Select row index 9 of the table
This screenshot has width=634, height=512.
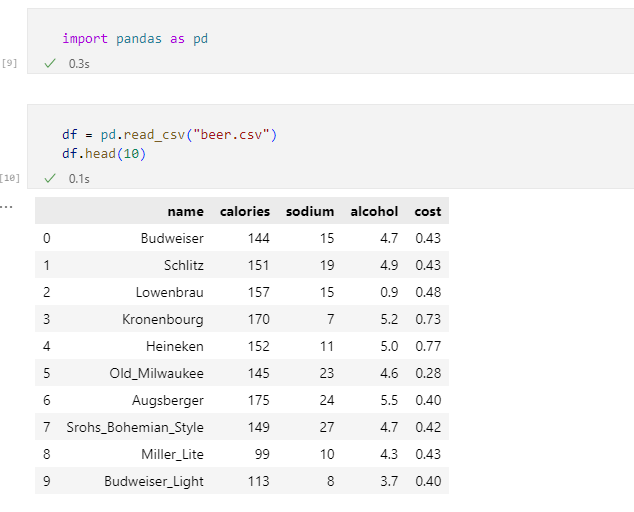click(x=46, y=481)
